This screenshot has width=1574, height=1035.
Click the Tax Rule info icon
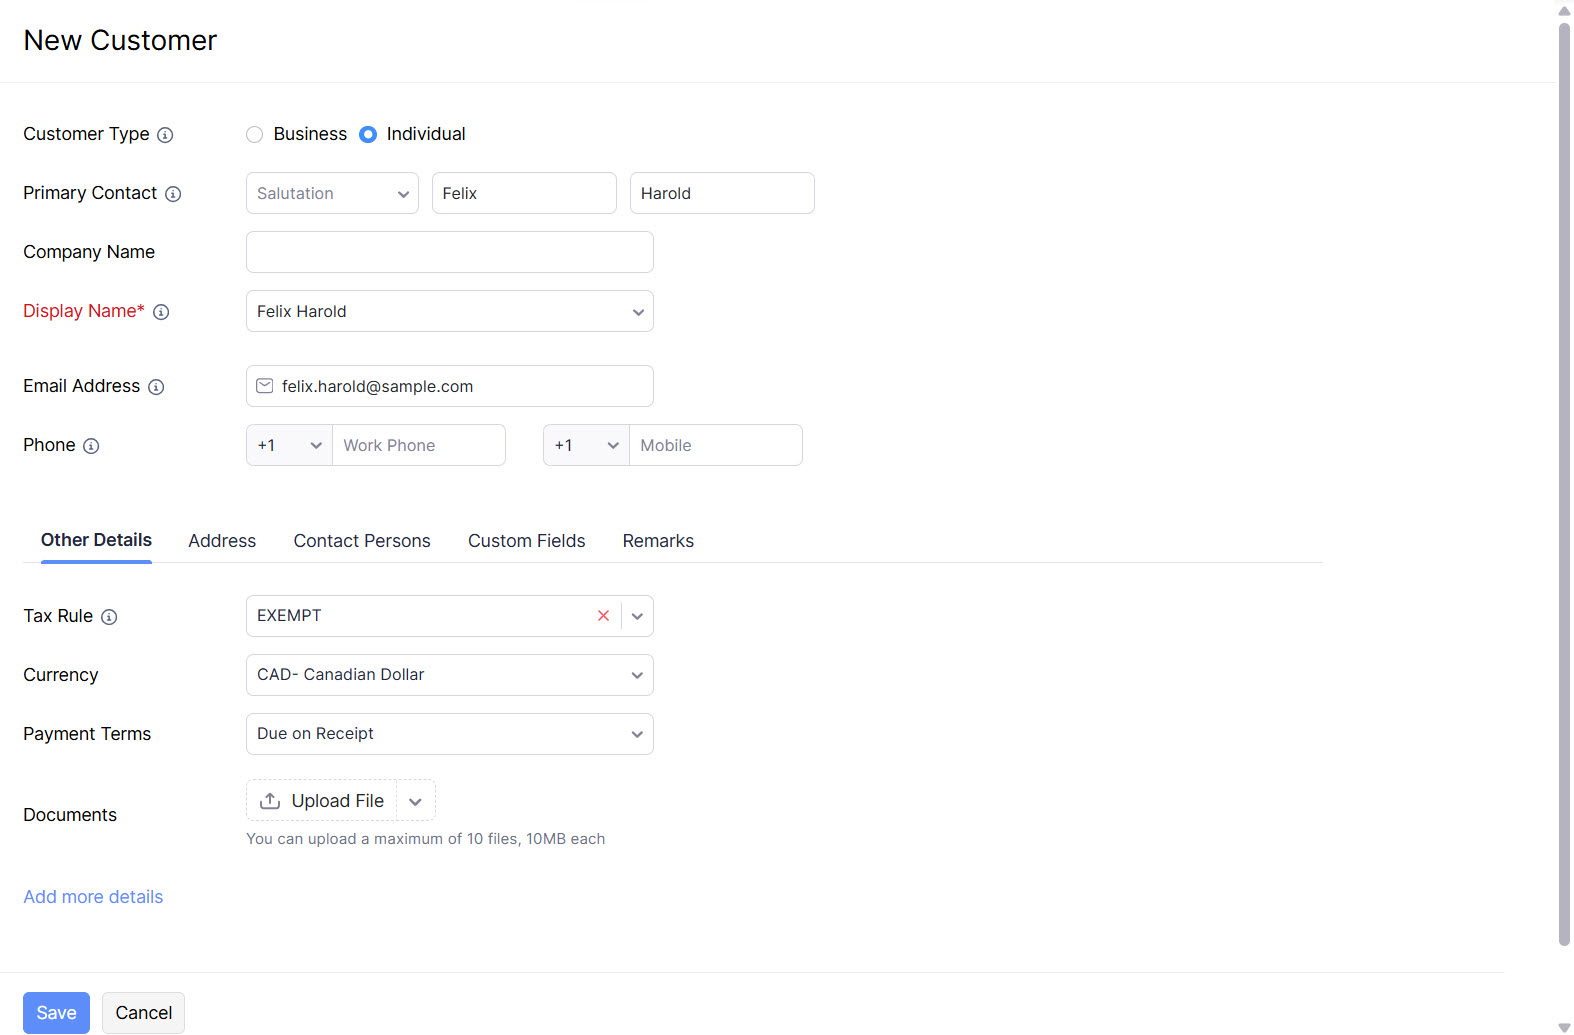point(109,617)
